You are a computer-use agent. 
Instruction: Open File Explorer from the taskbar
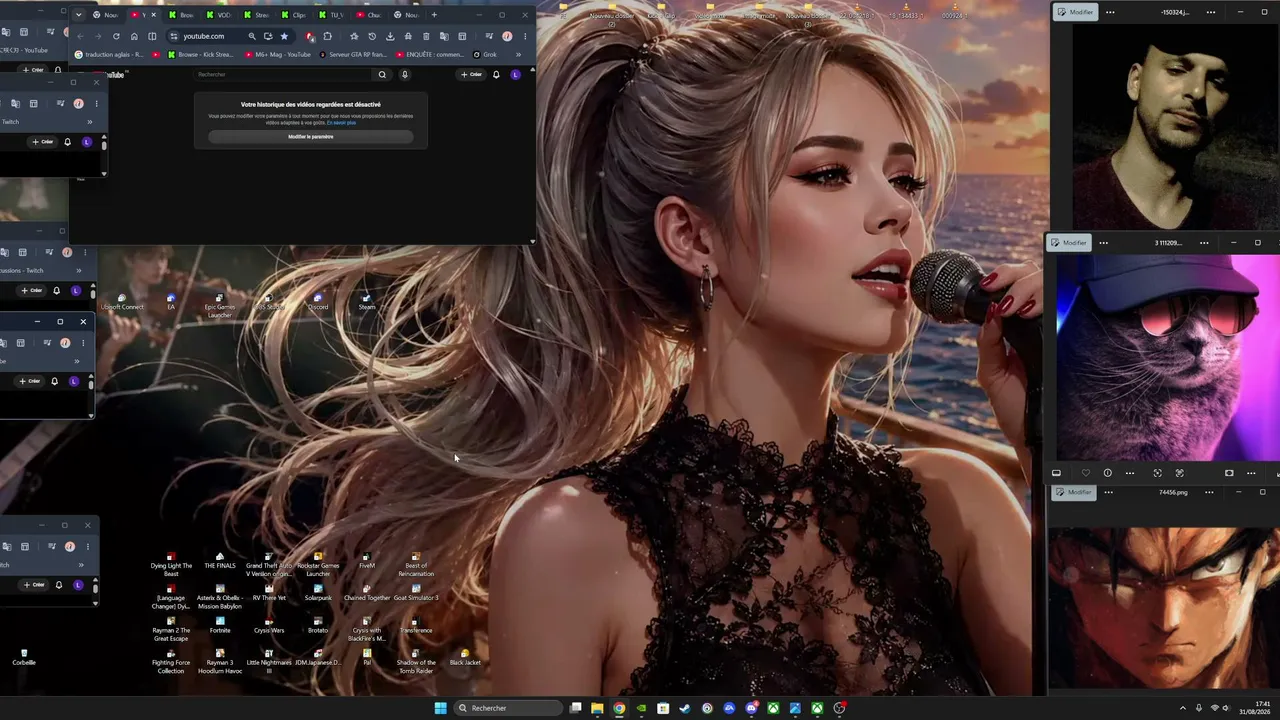(597, 708)
